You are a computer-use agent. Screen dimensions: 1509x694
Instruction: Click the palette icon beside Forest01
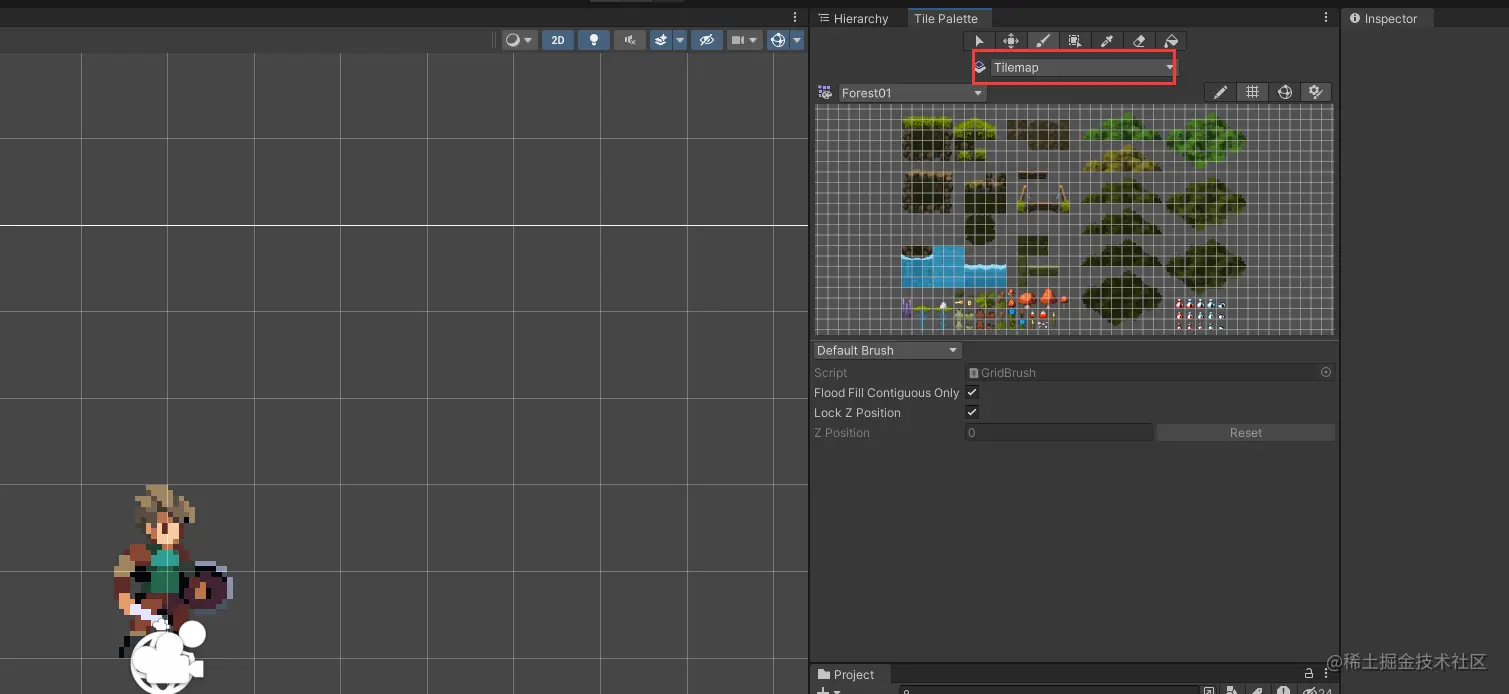pos(825,92)
